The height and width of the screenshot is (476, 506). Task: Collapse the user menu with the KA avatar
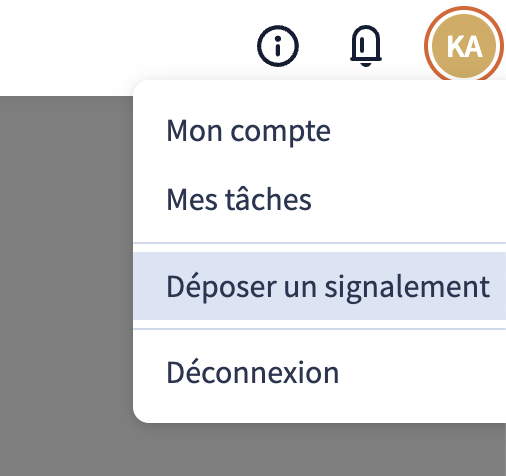[x=464, y=46]
